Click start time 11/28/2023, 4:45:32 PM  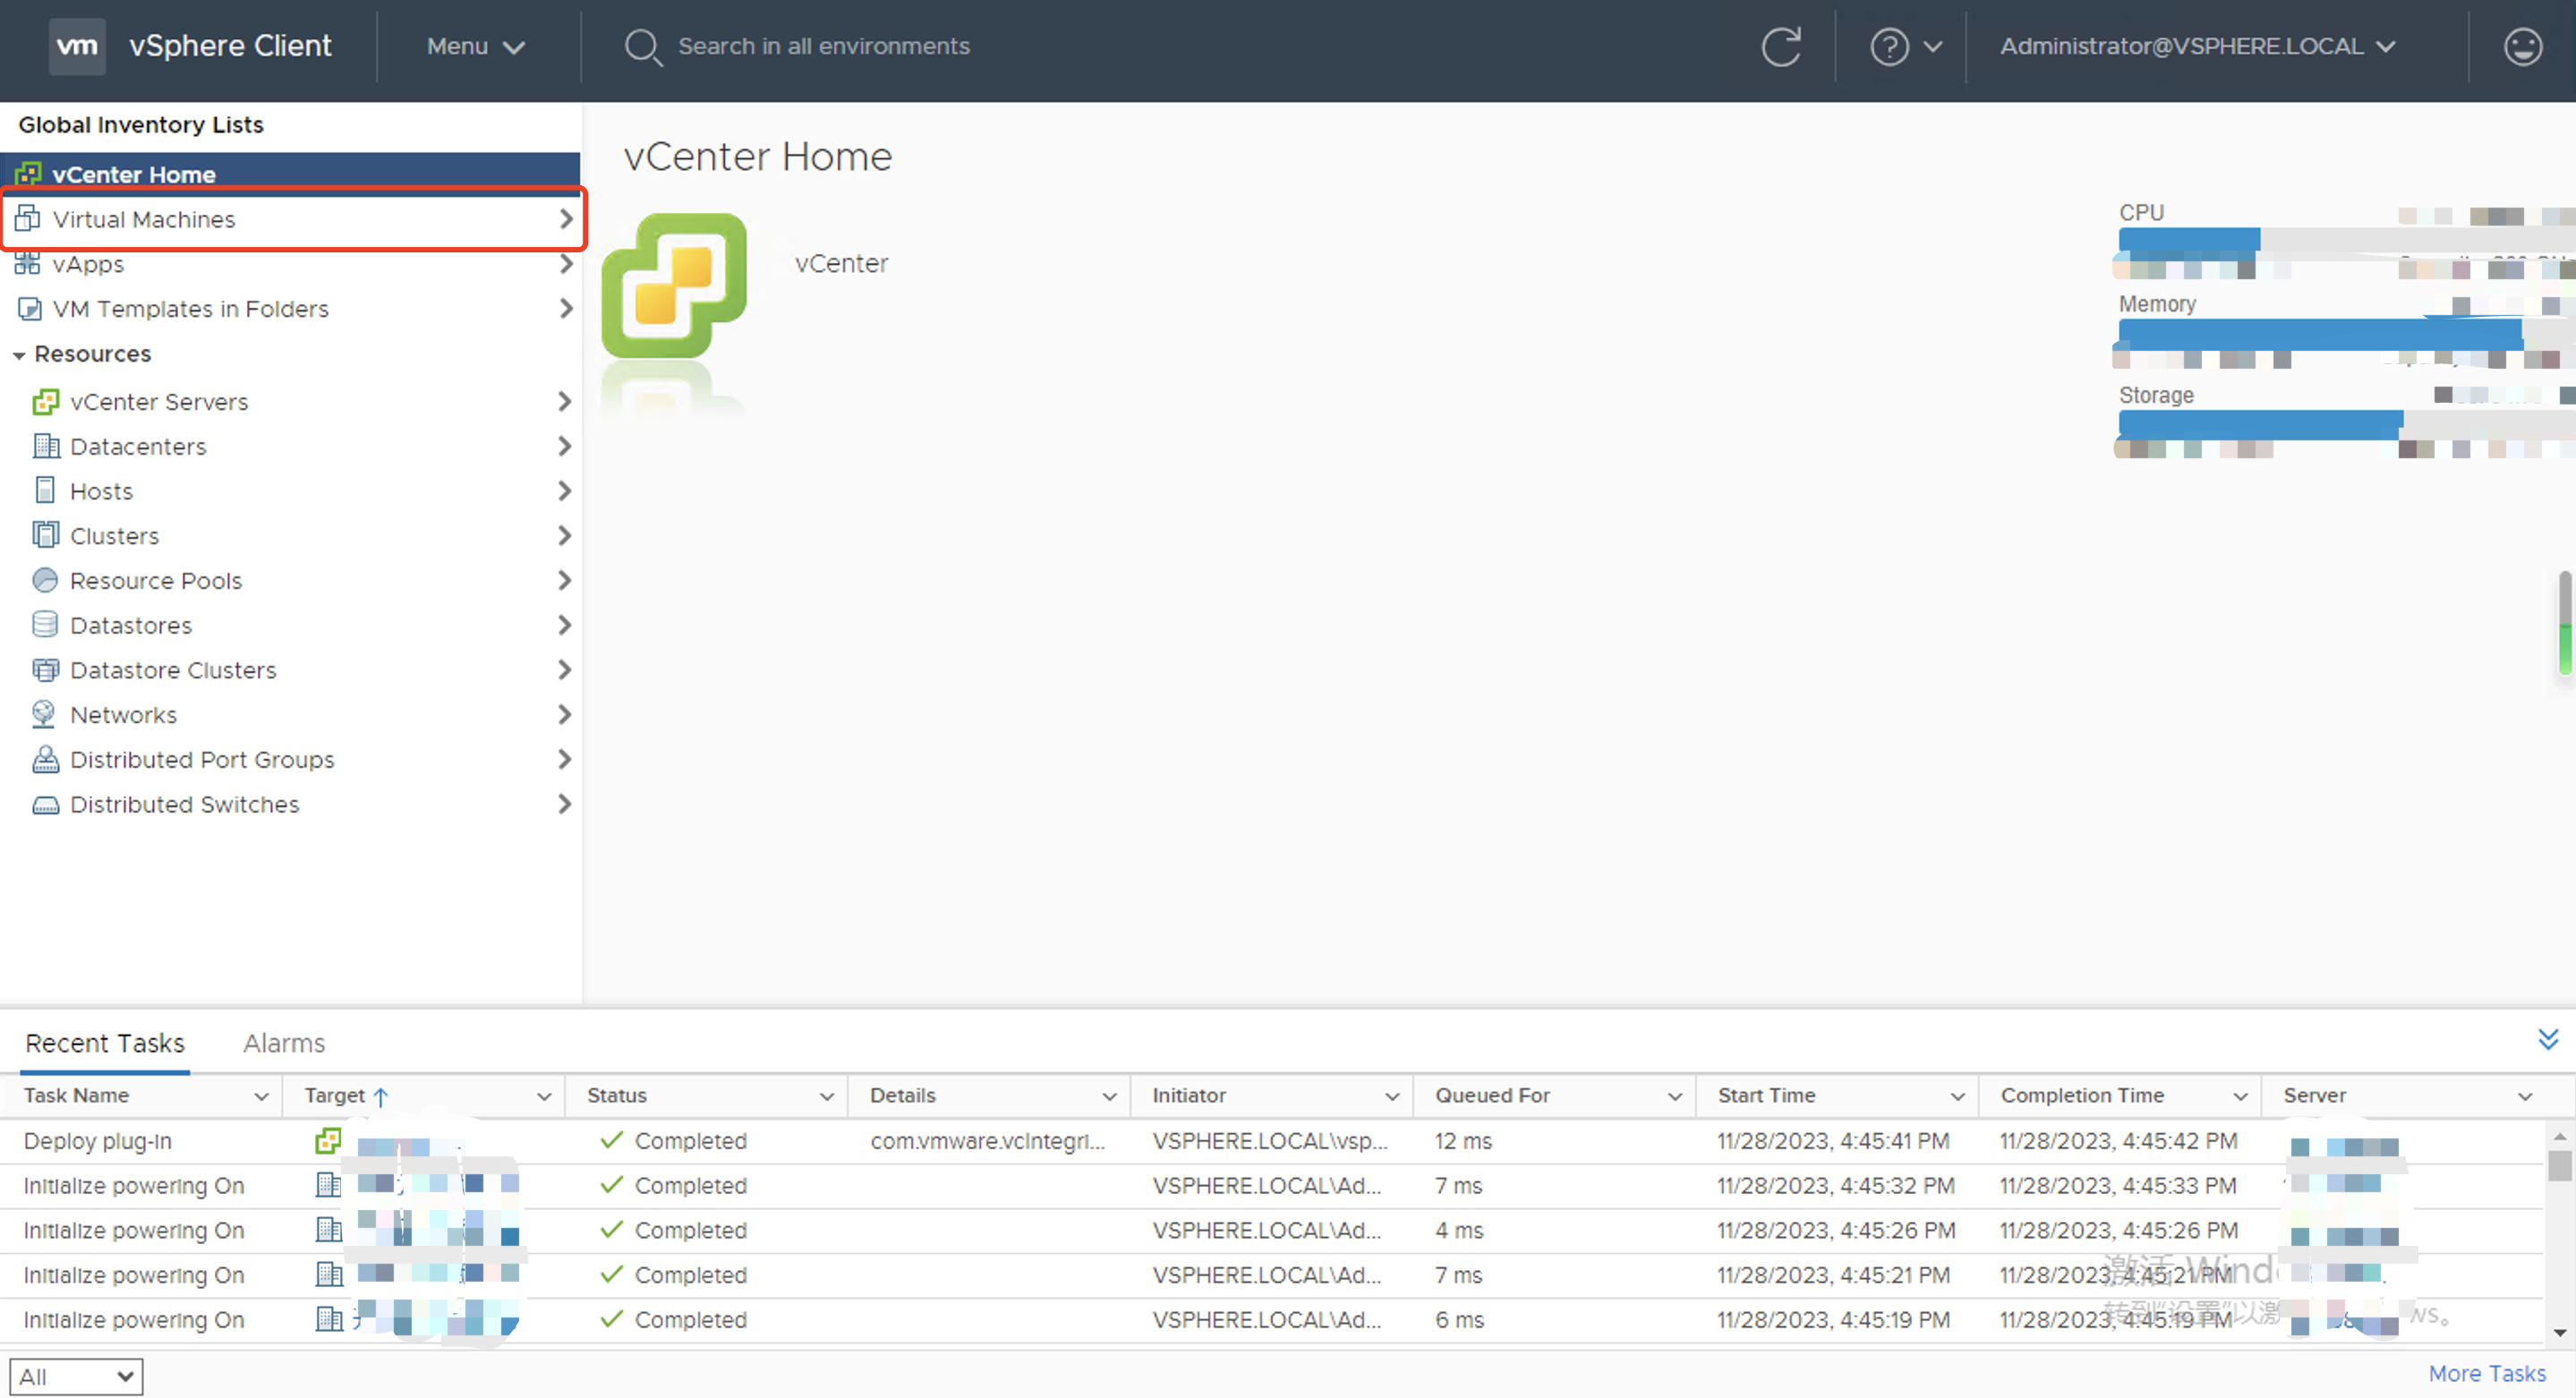[x=1835, y=1186]
